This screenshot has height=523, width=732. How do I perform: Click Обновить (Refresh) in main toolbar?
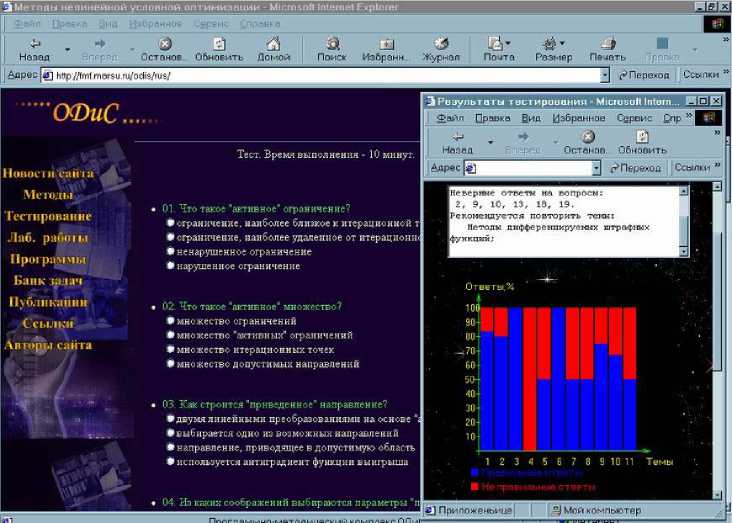[x=218, y=49]
